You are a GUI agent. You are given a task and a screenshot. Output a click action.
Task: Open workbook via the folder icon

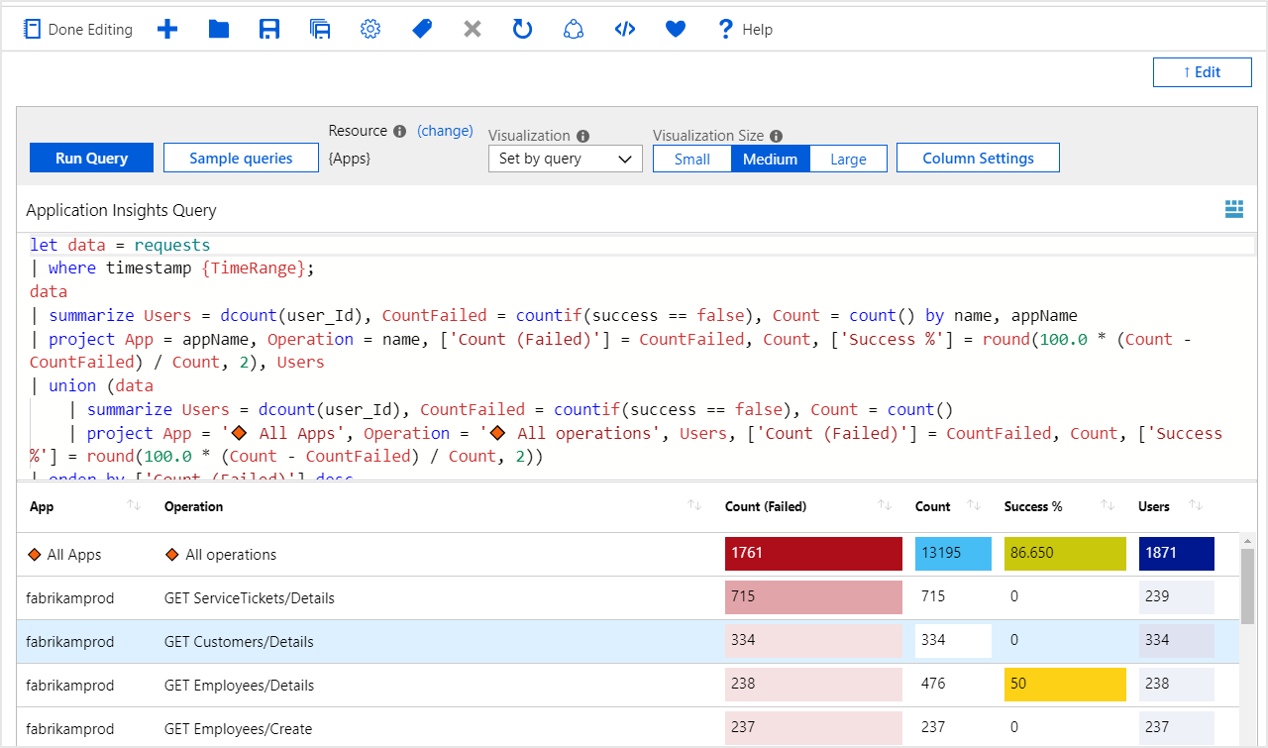[x=219, y=29]
